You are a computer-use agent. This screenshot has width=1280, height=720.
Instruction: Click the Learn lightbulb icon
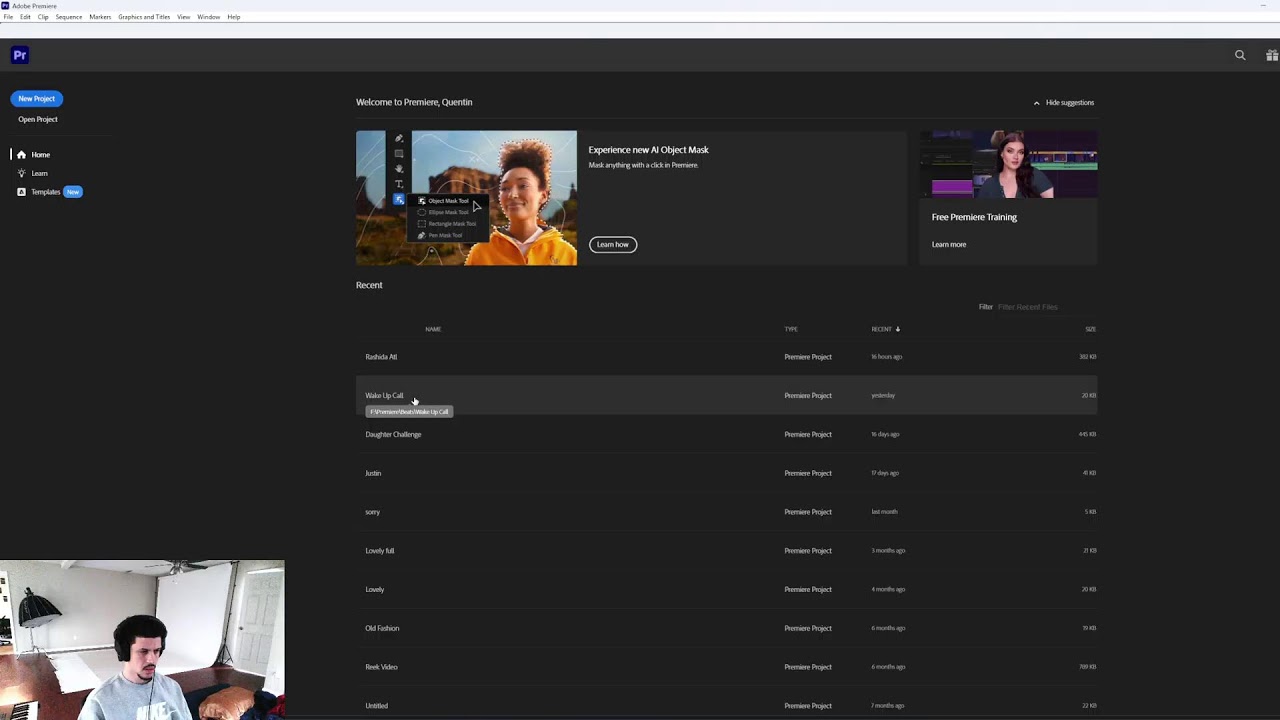point(21,173)
